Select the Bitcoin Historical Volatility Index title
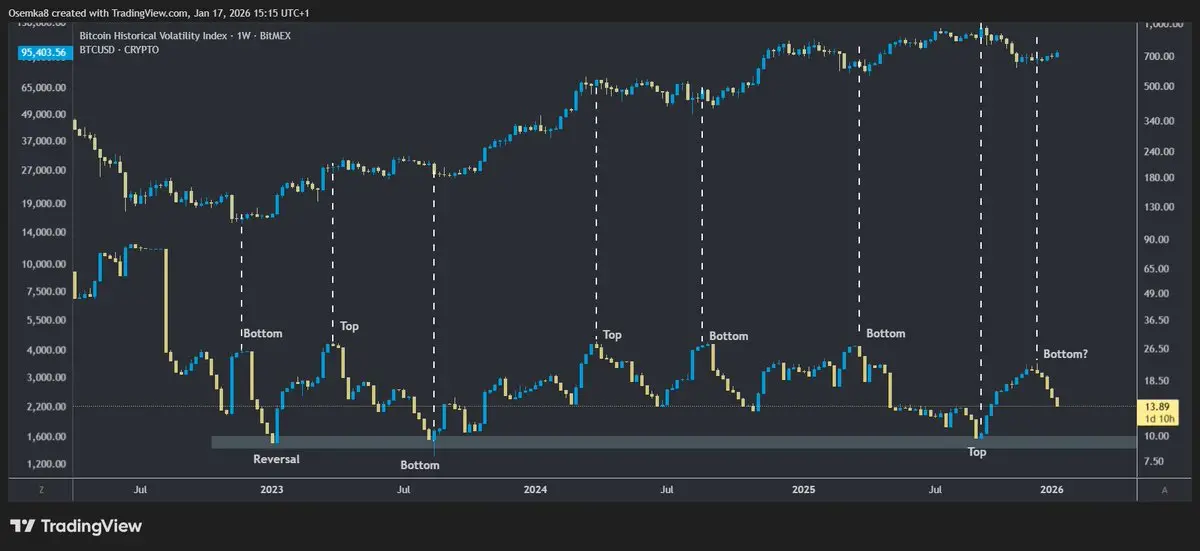The image size is (1200, 551). (x=186, y=34)
